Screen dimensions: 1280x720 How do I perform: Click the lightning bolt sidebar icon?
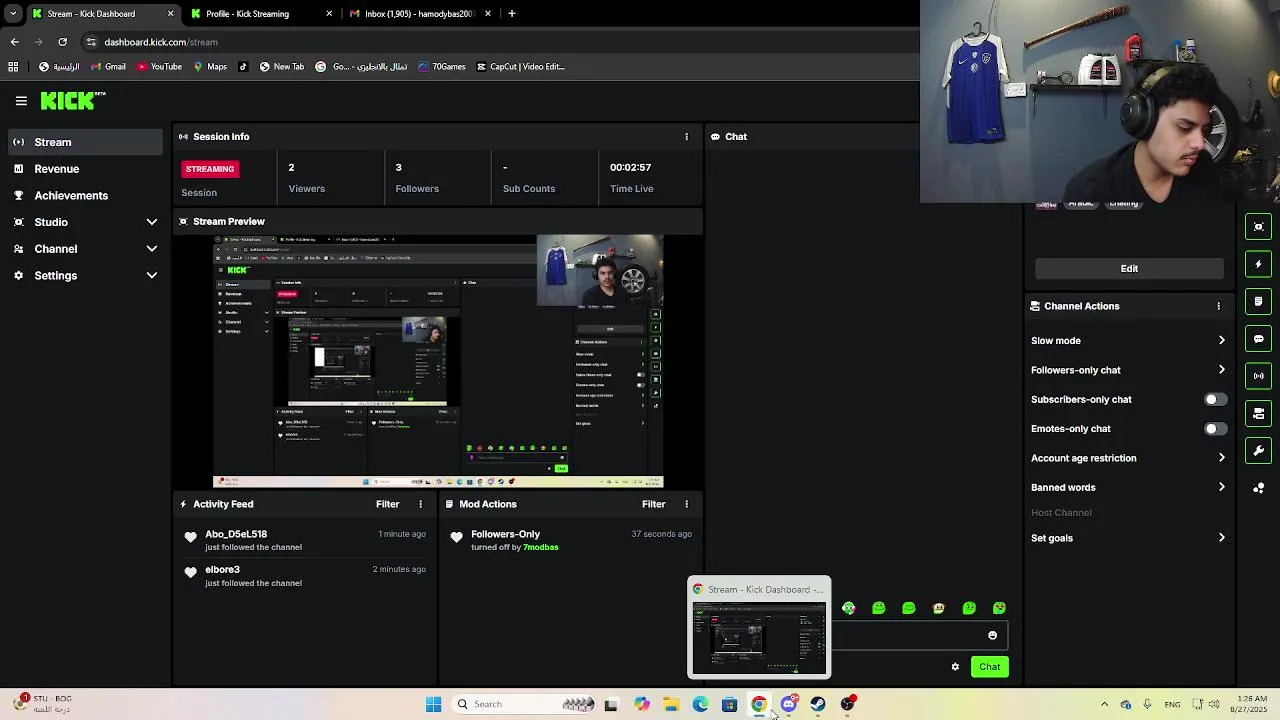pos(1259,264)
